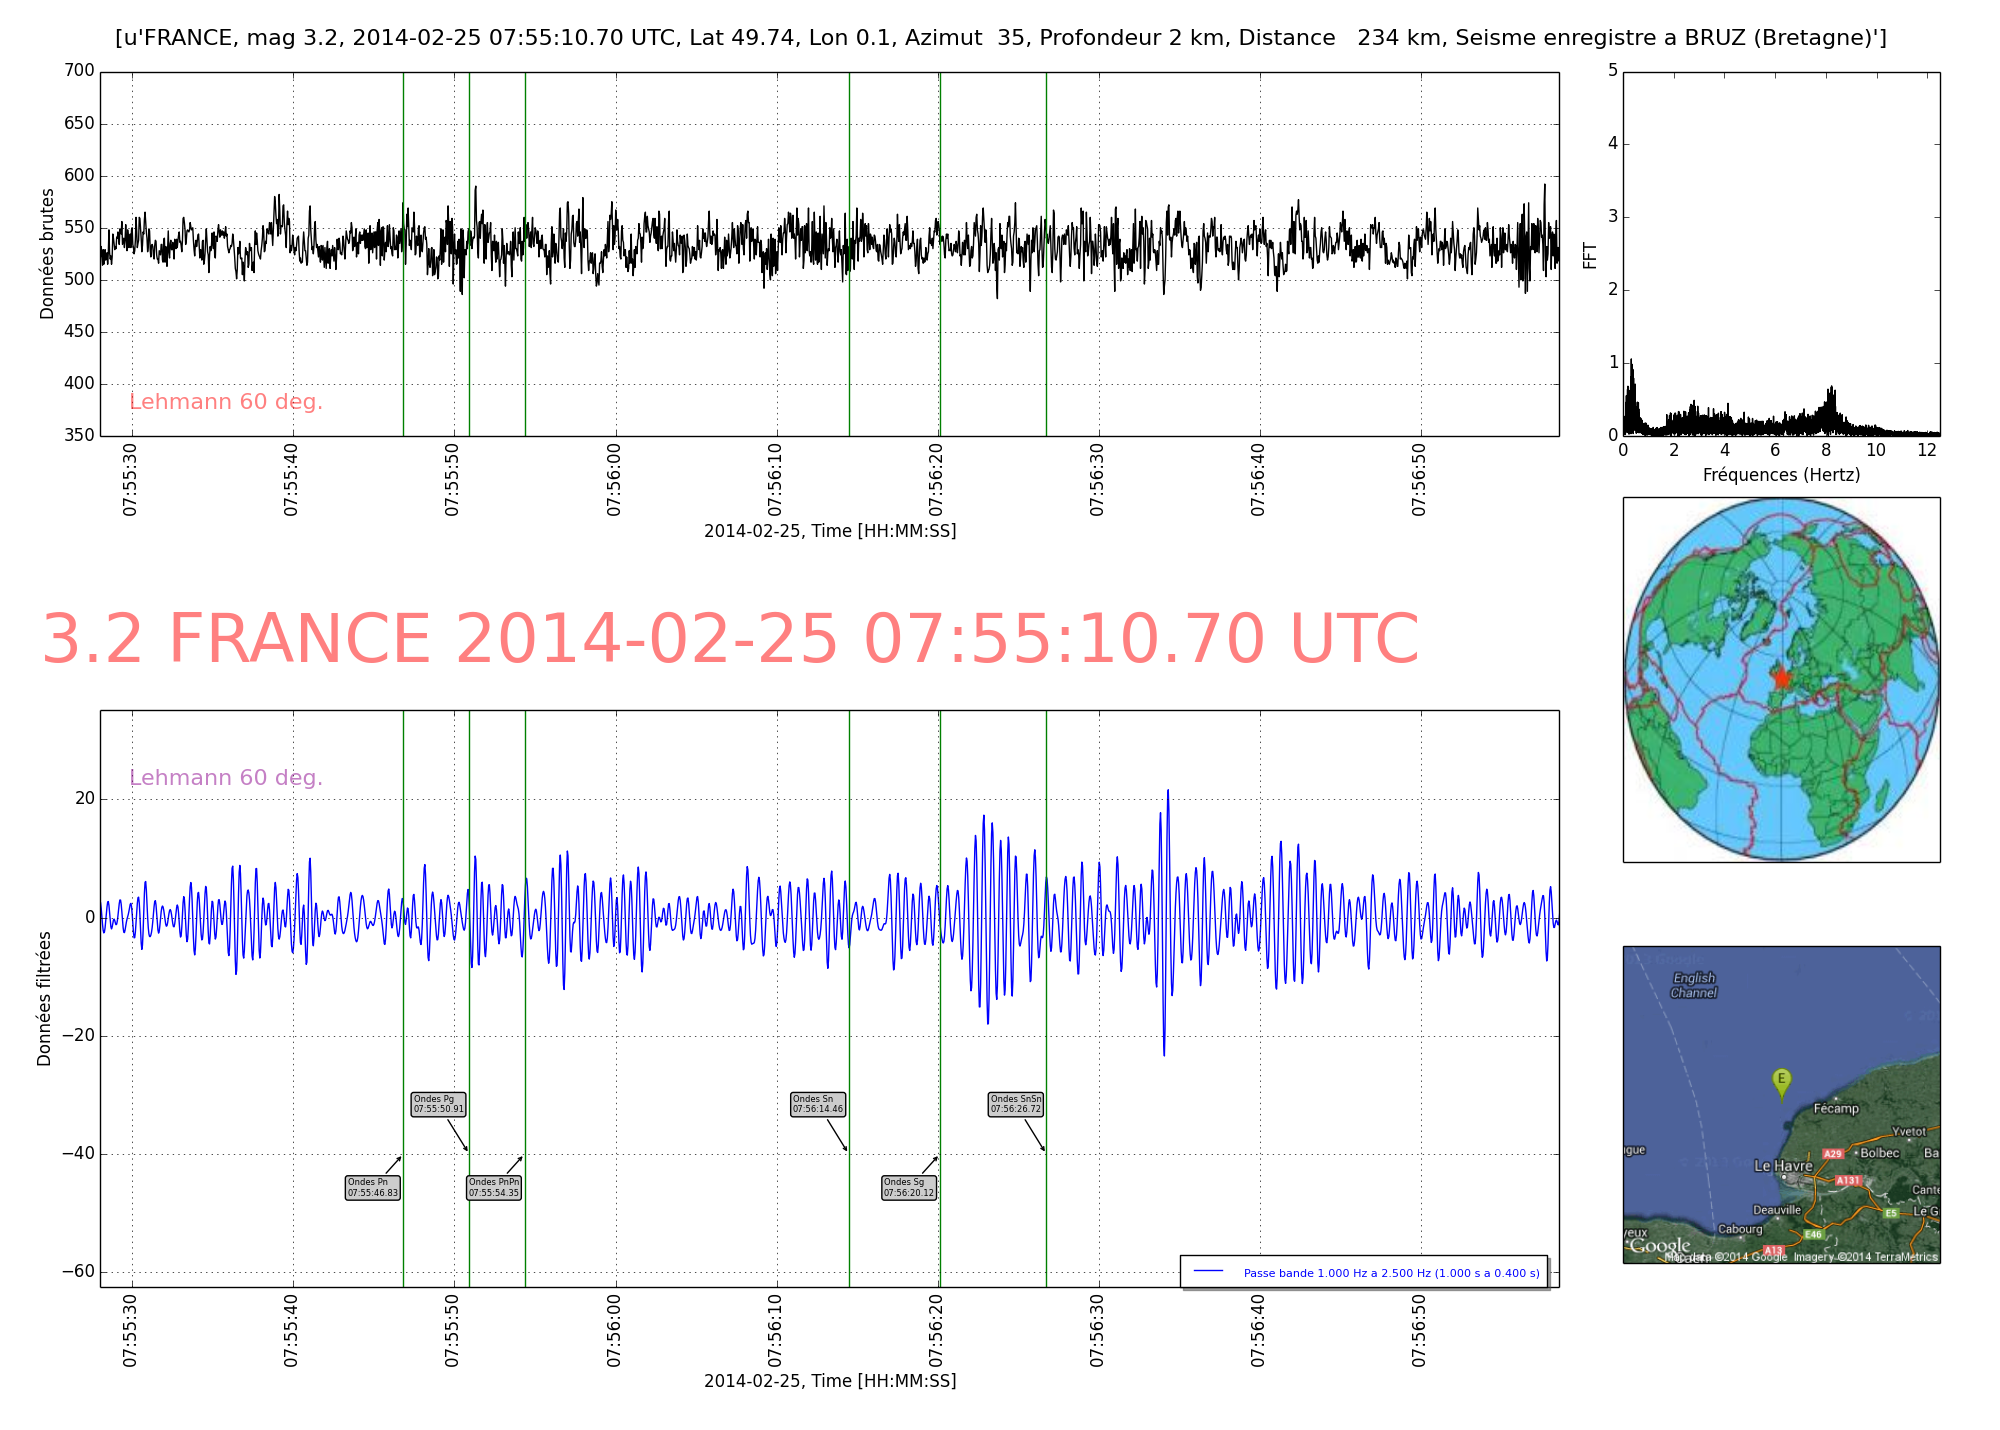Click the green E pin on the map
This screenshot has width=2000, height=1430.
tap(1781, 1081)
